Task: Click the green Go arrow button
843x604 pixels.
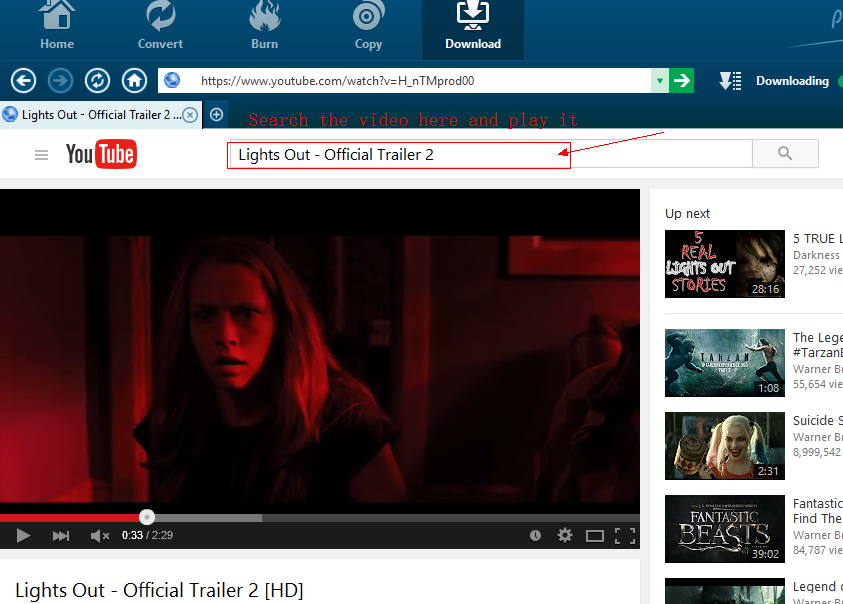Action: pos(682,81)
